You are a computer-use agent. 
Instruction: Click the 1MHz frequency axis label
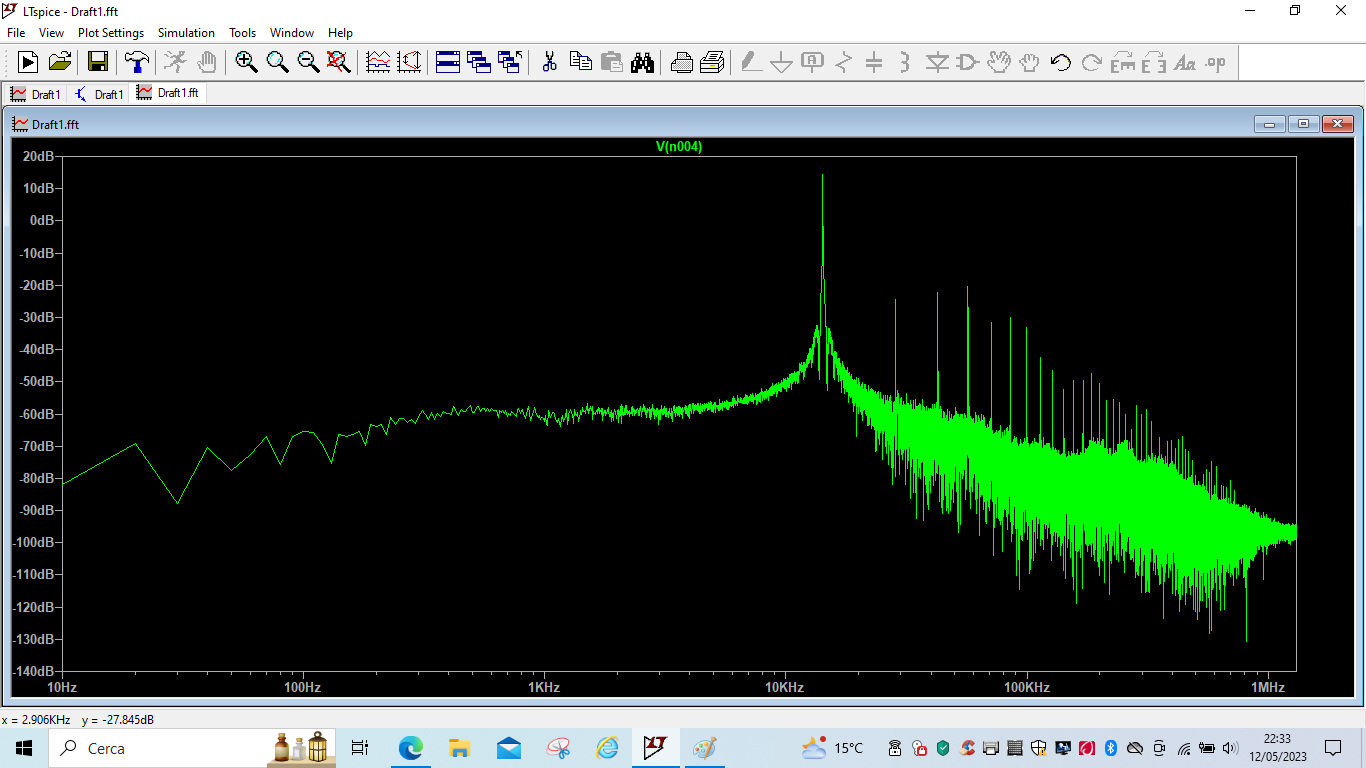click(x=1267, y=687)
